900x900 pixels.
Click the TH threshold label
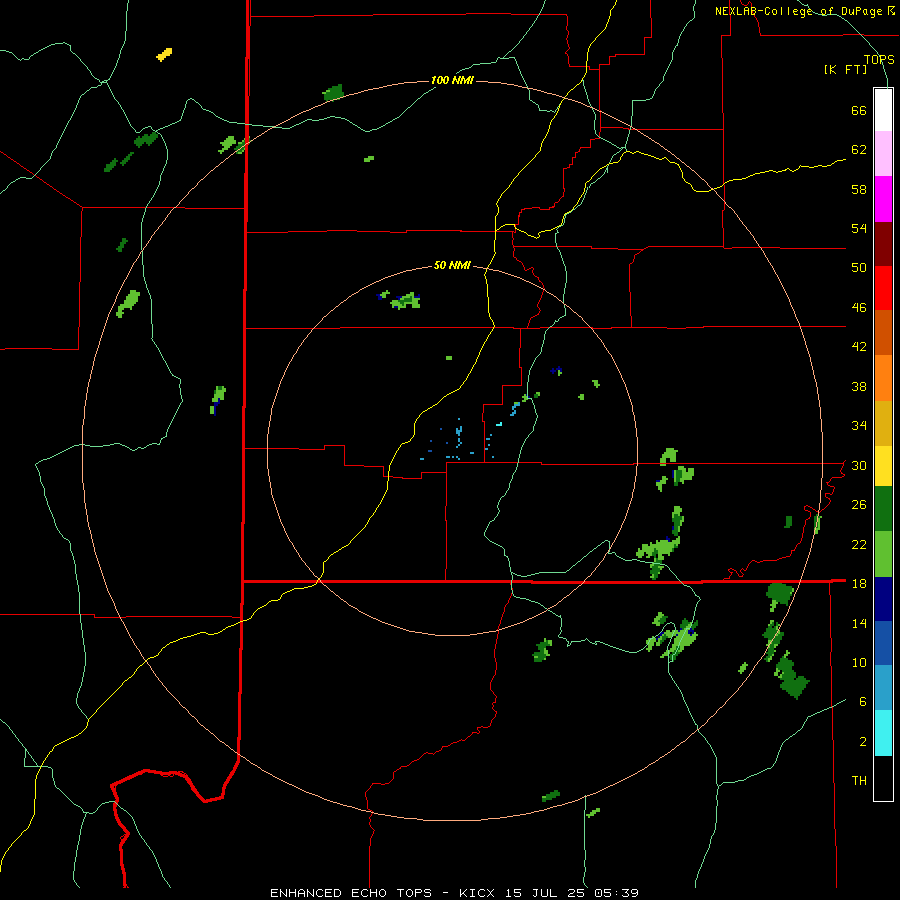click(859, 781)
